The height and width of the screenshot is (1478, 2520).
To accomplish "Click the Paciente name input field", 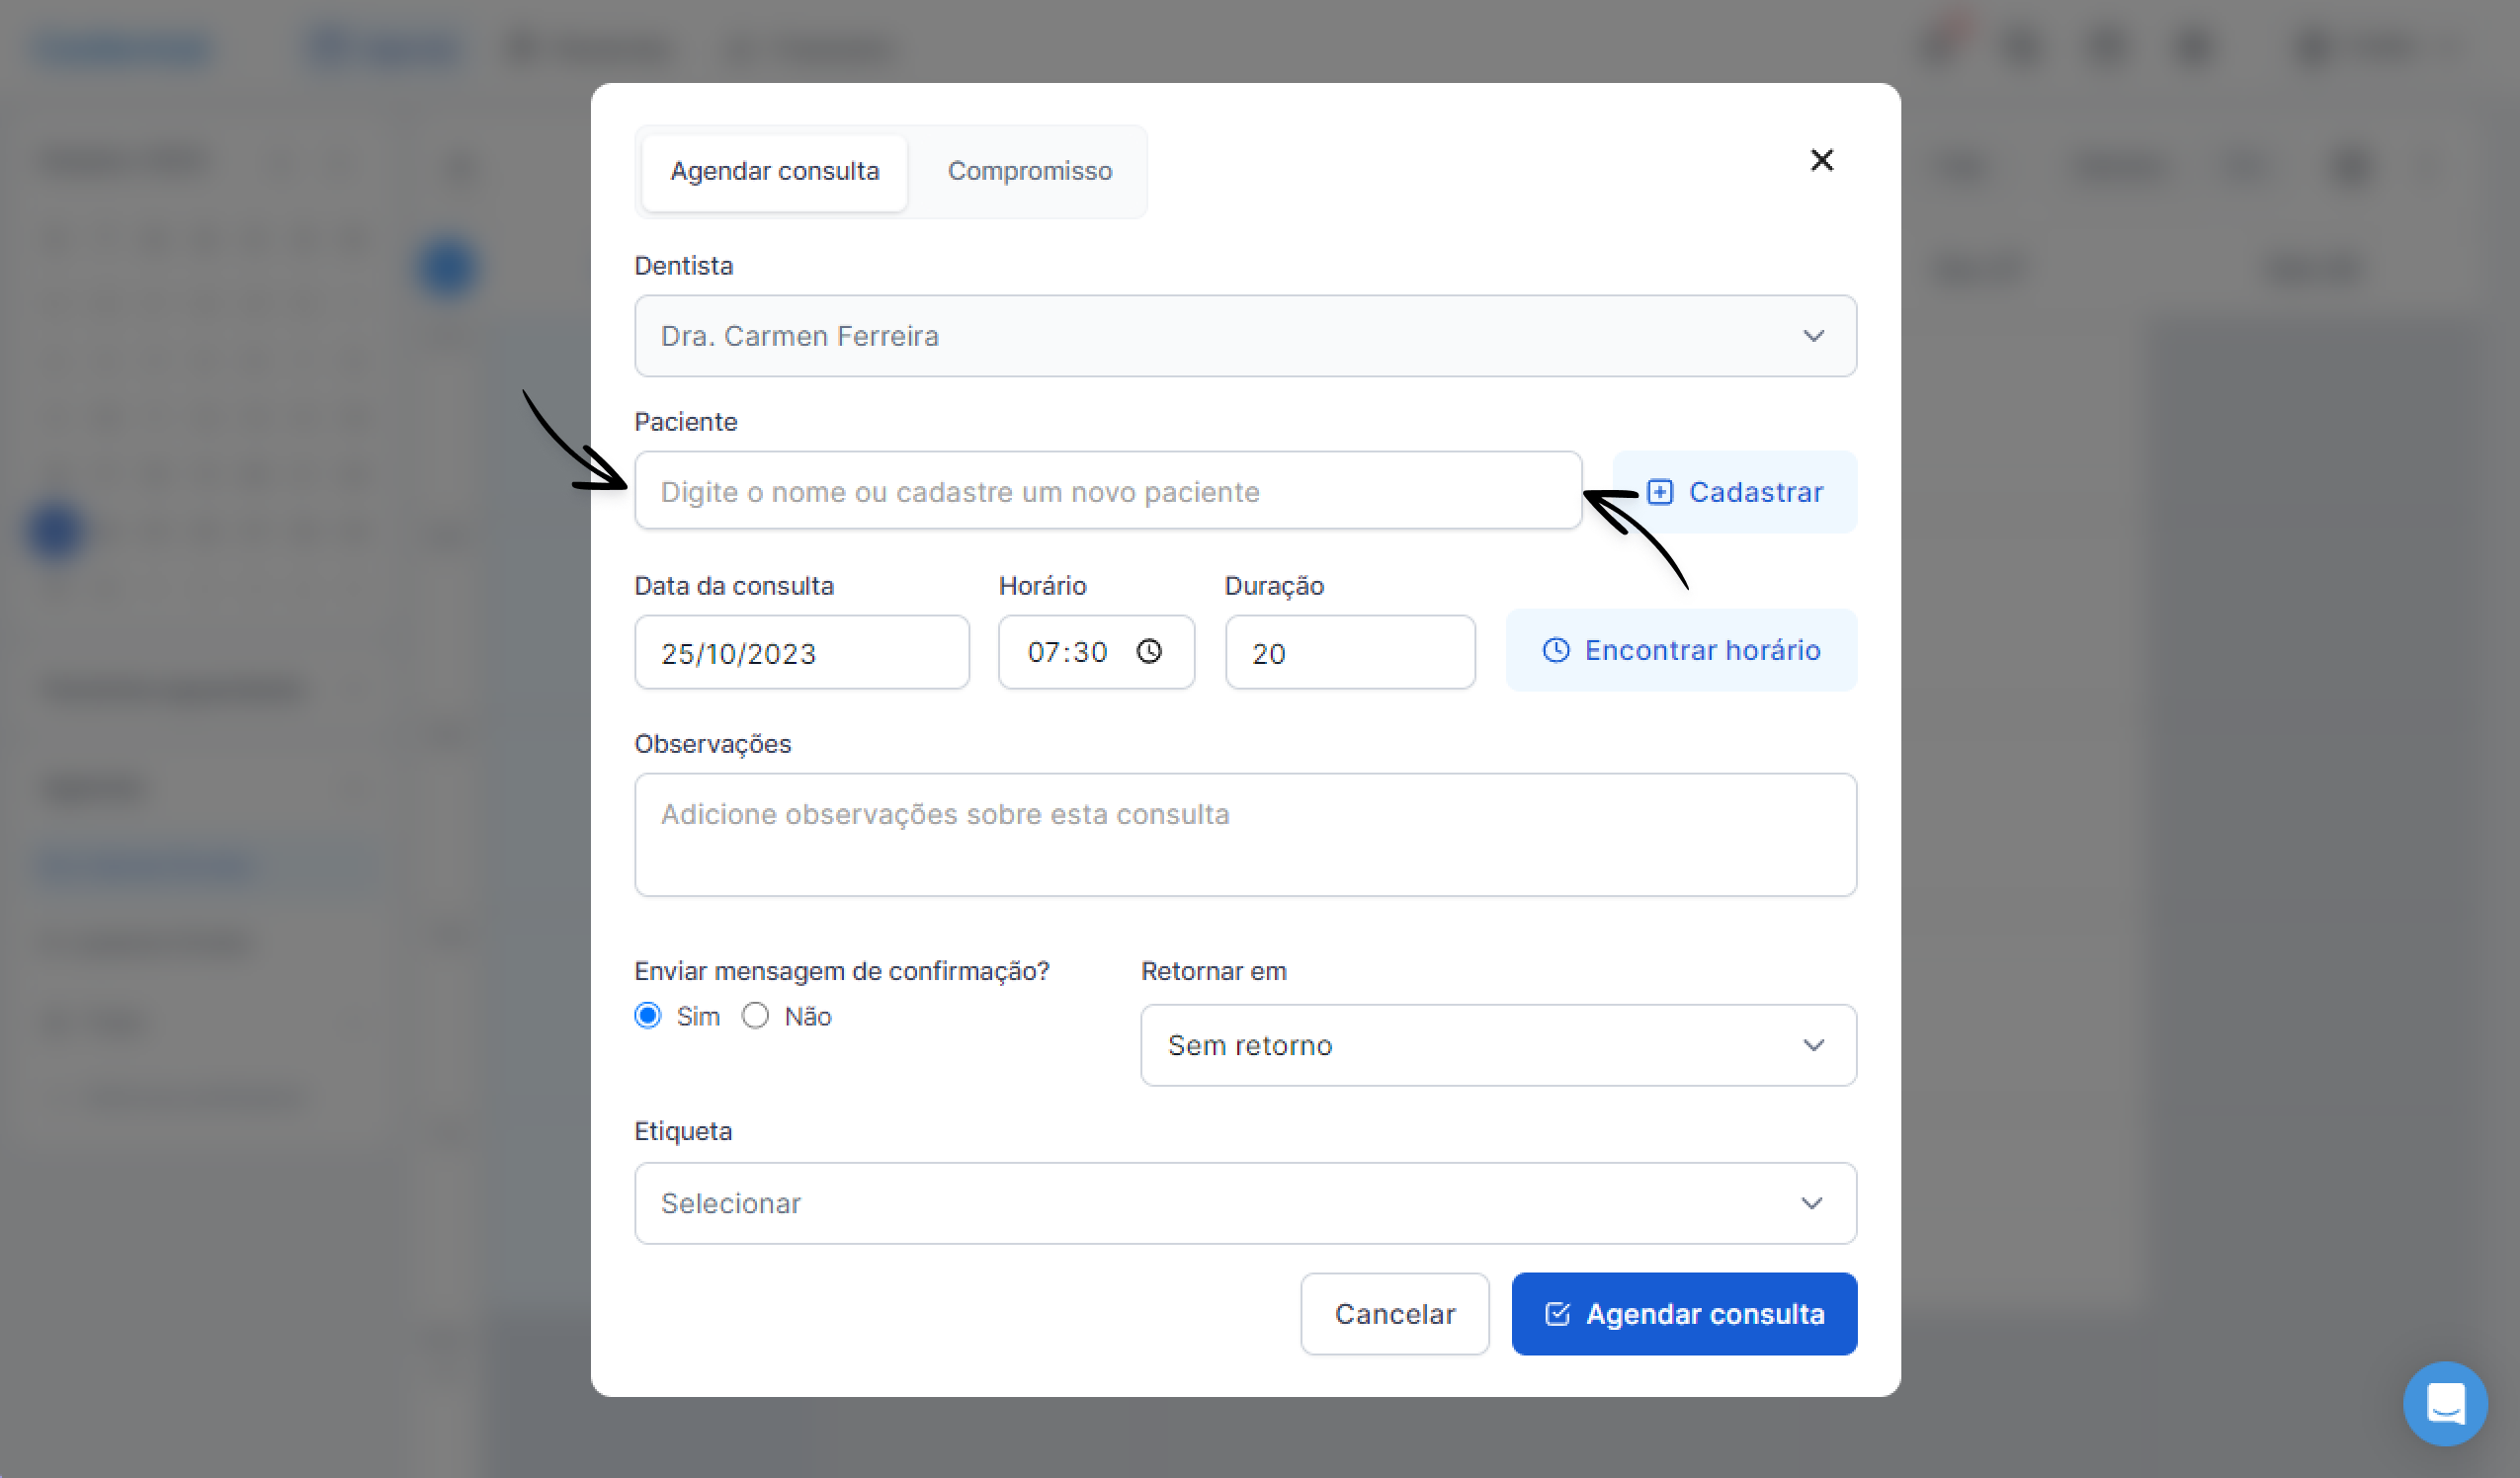I will coord(1107,491).
